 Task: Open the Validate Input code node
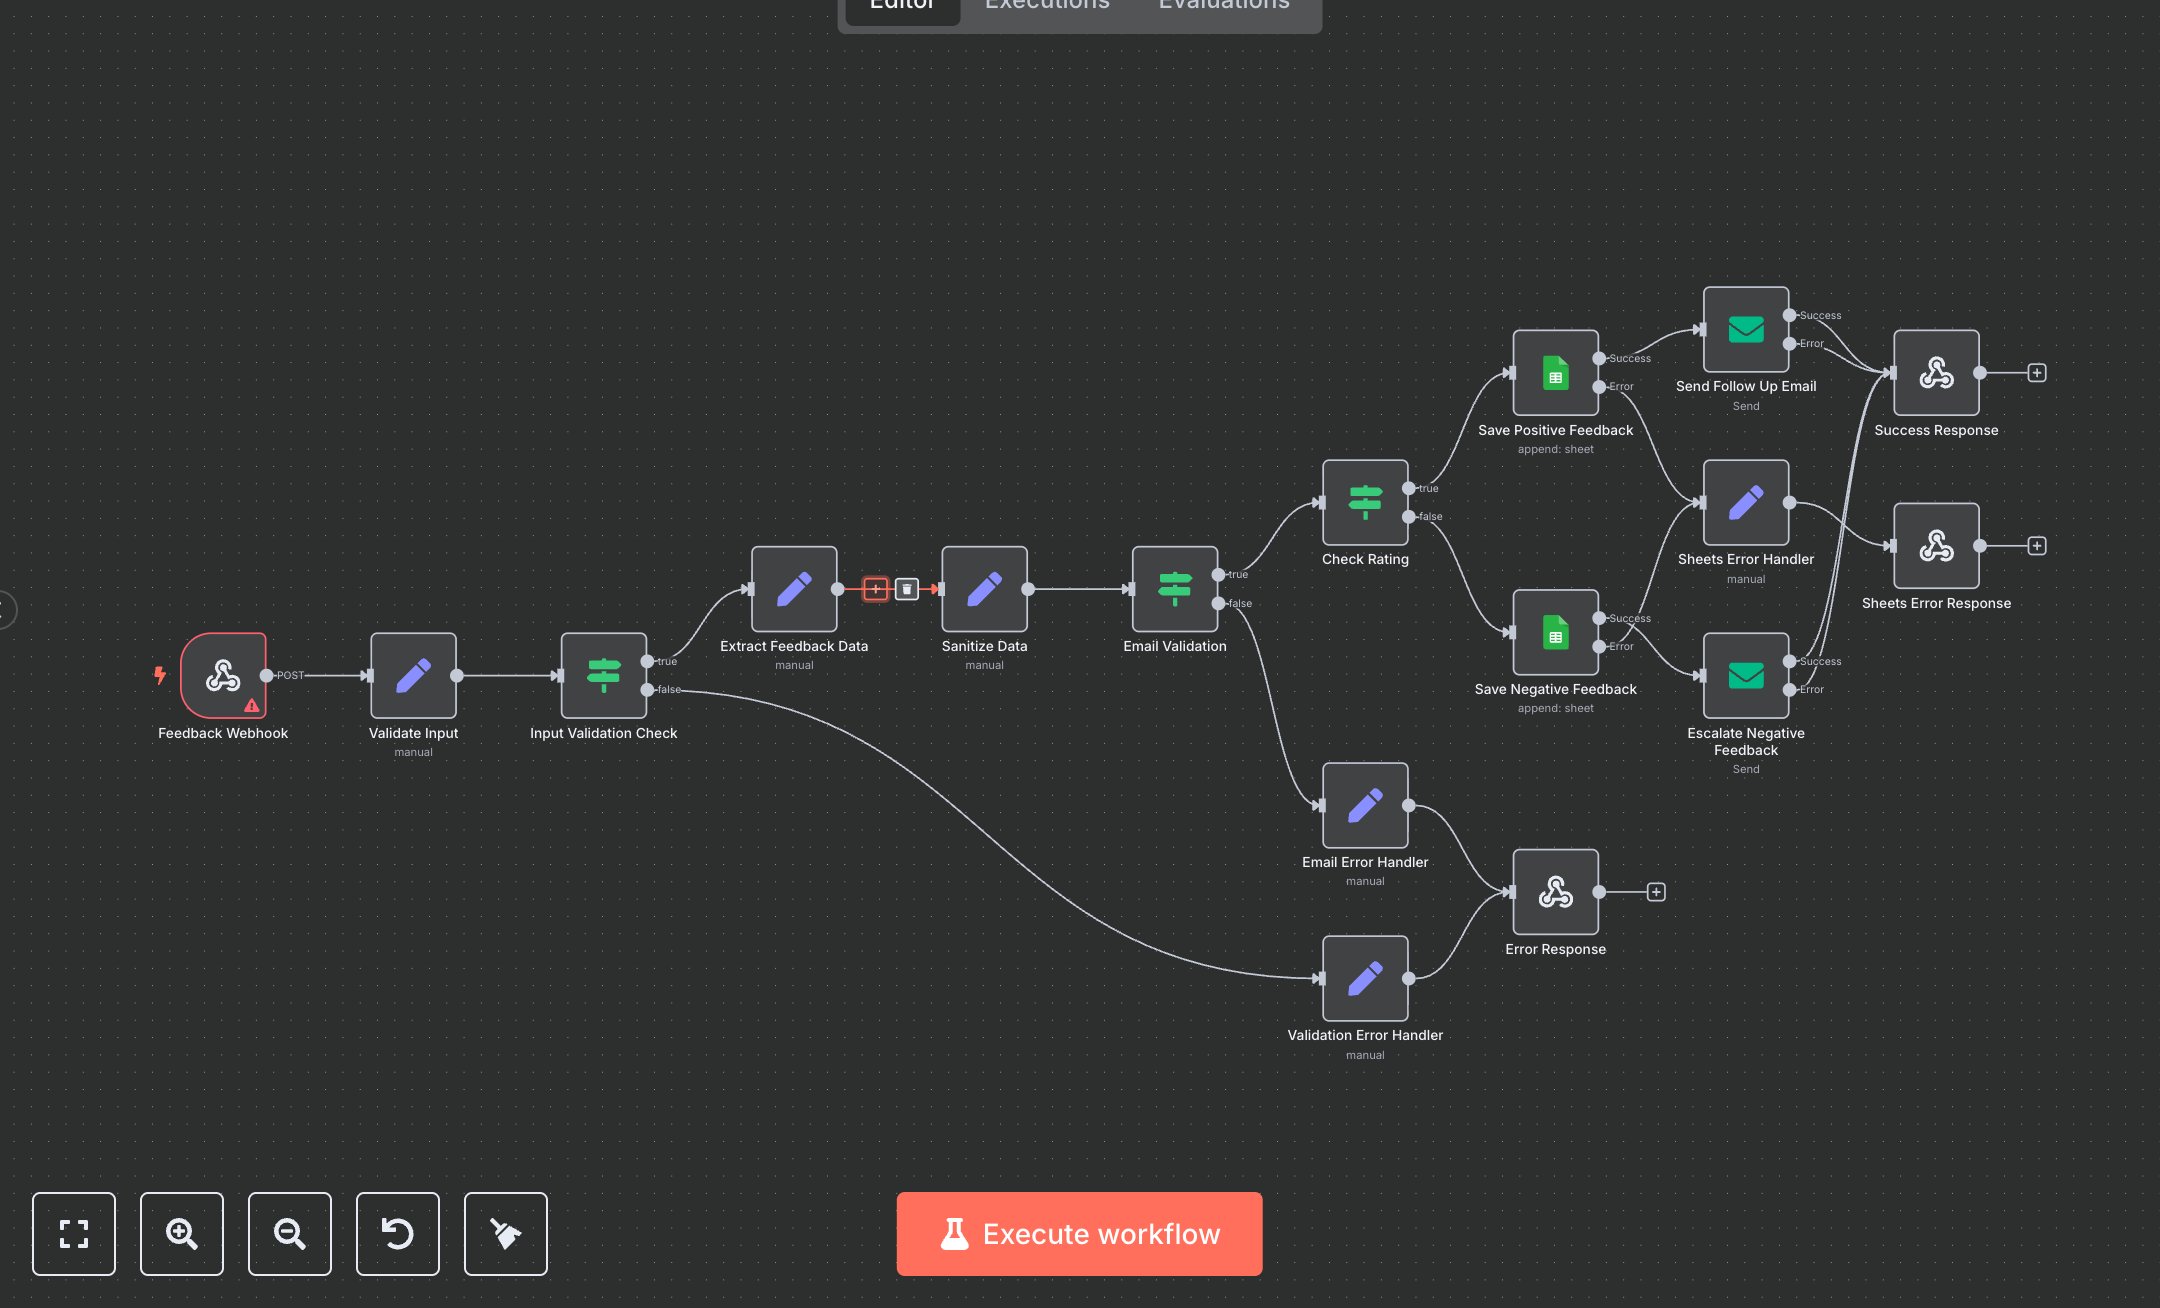(413, 676)
